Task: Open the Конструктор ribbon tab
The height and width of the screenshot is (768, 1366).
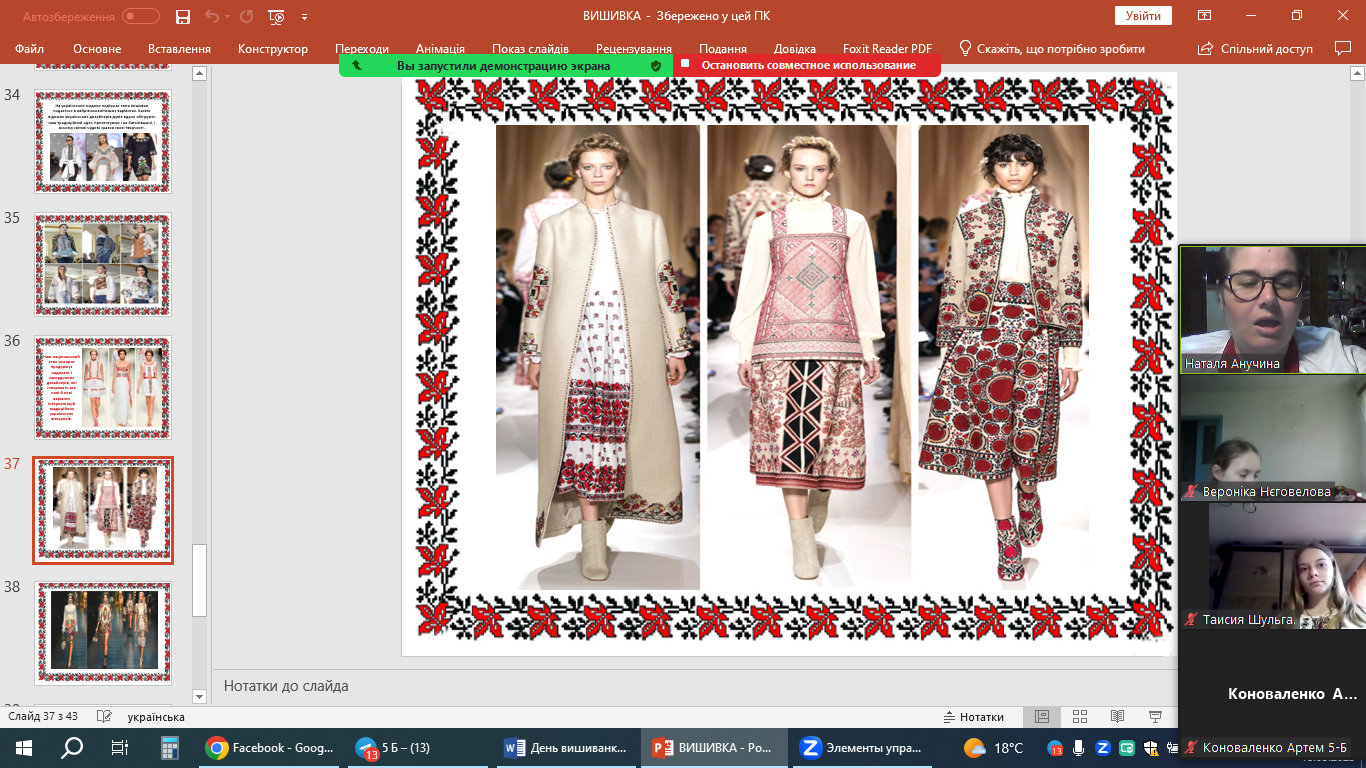Action: [x=273, y=49]
